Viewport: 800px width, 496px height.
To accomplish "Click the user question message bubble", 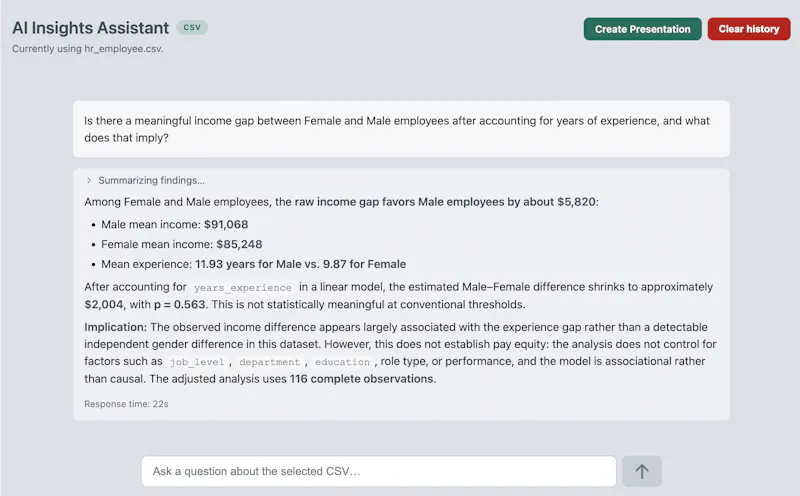I will click(401, 129).
